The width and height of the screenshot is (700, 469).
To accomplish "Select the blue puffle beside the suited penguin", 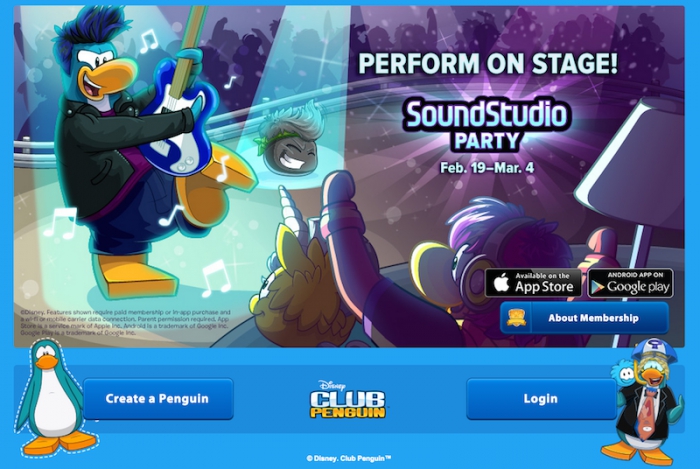I will click(x=622, y=374).
